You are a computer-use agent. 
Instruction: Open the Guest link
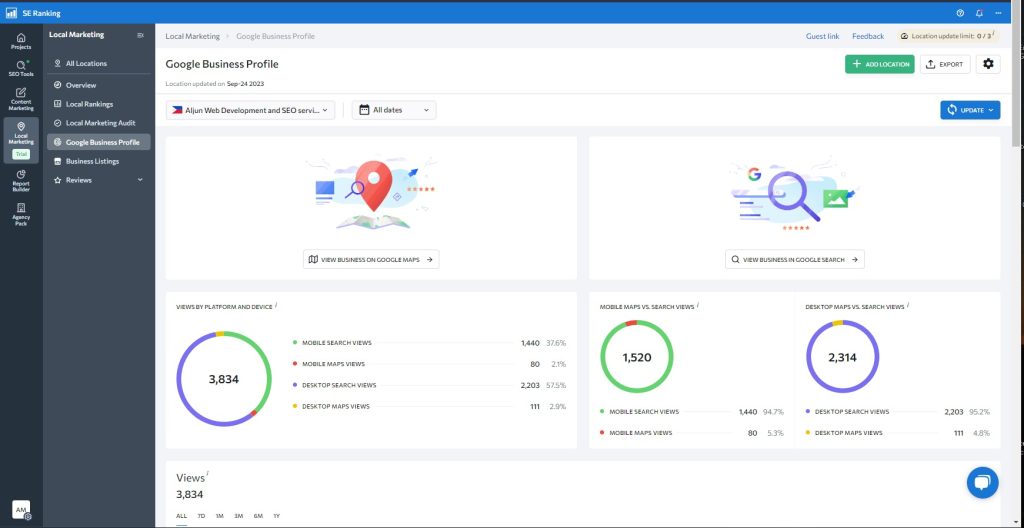822,37
